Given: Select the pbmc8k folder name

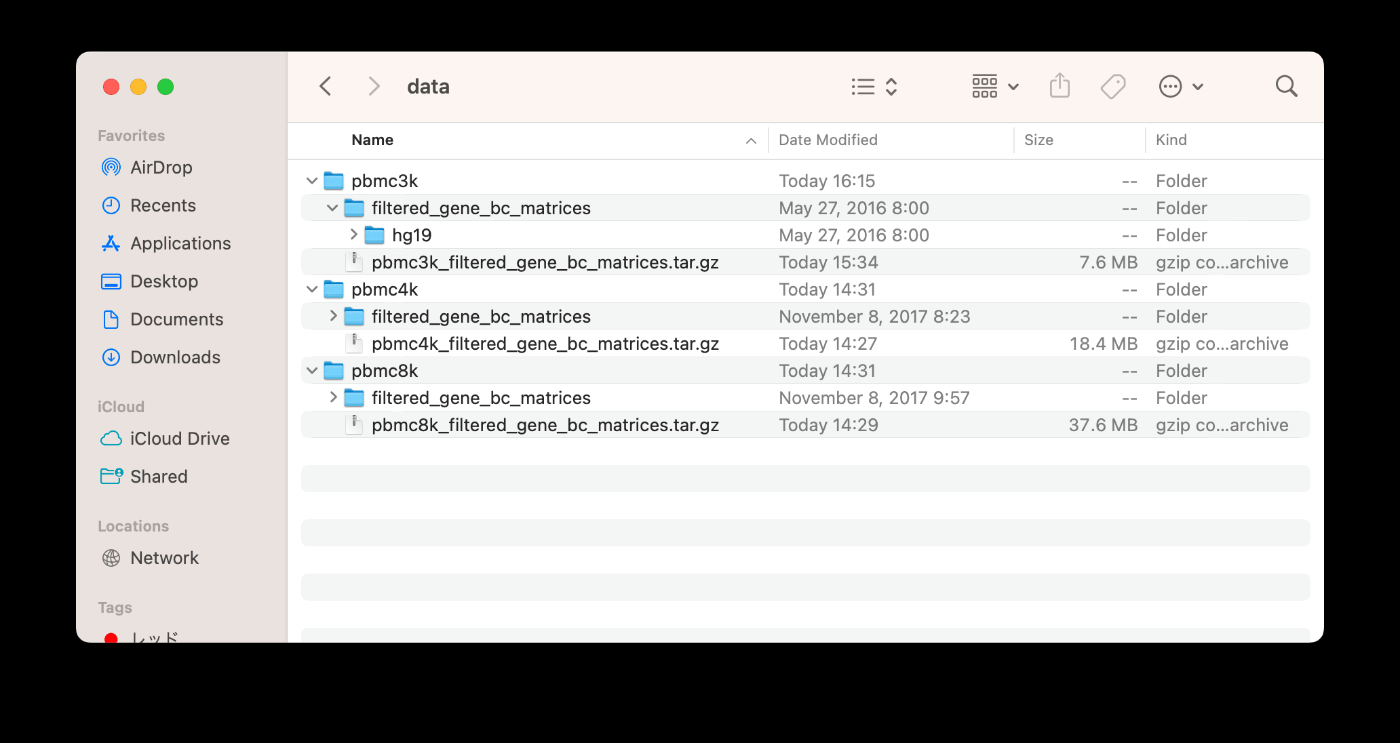Looking at the screenshot, I should [385, 370].
